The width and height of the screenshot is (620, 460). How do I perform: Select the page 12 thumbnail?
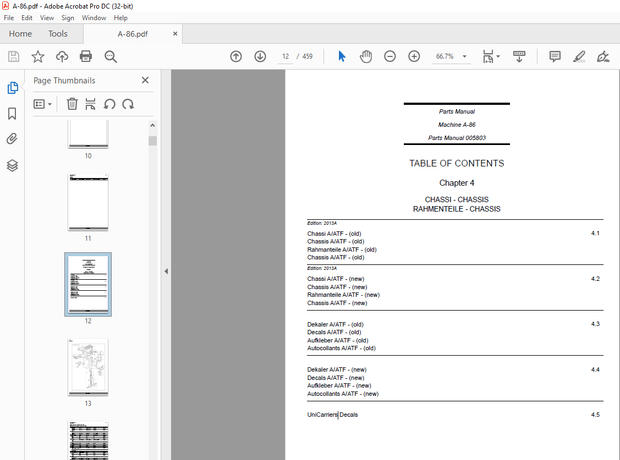88,284
